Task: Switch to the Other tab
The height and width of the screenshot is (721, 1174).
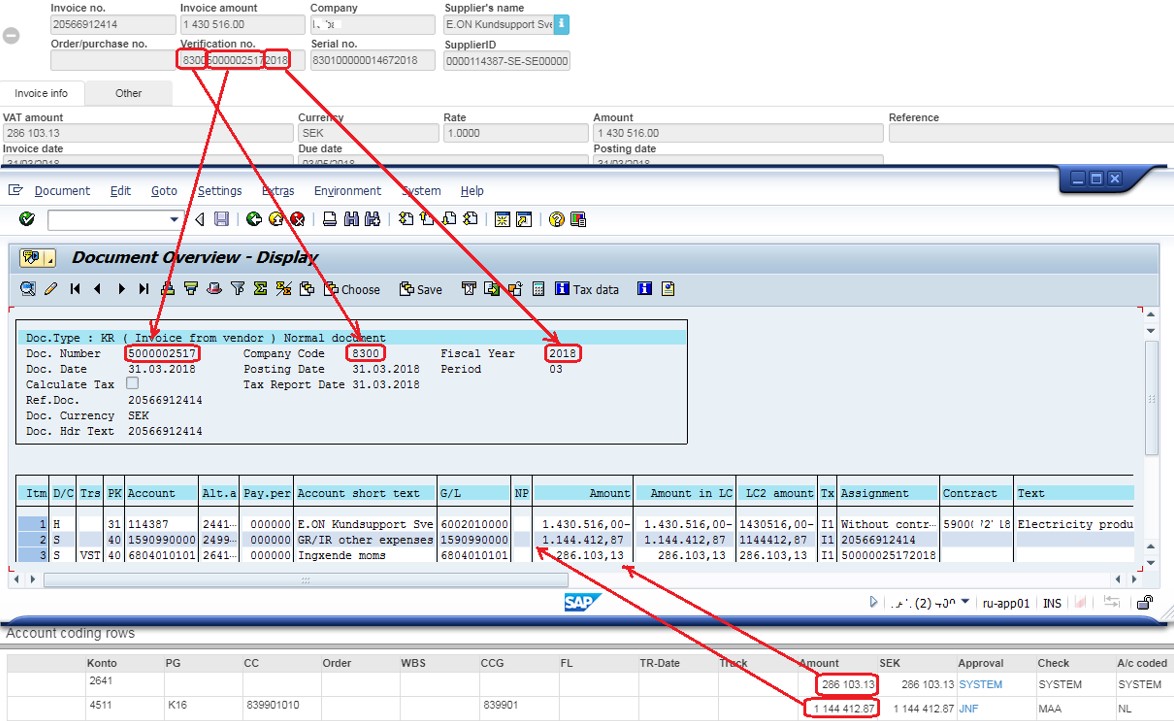Action: [128, 92]
